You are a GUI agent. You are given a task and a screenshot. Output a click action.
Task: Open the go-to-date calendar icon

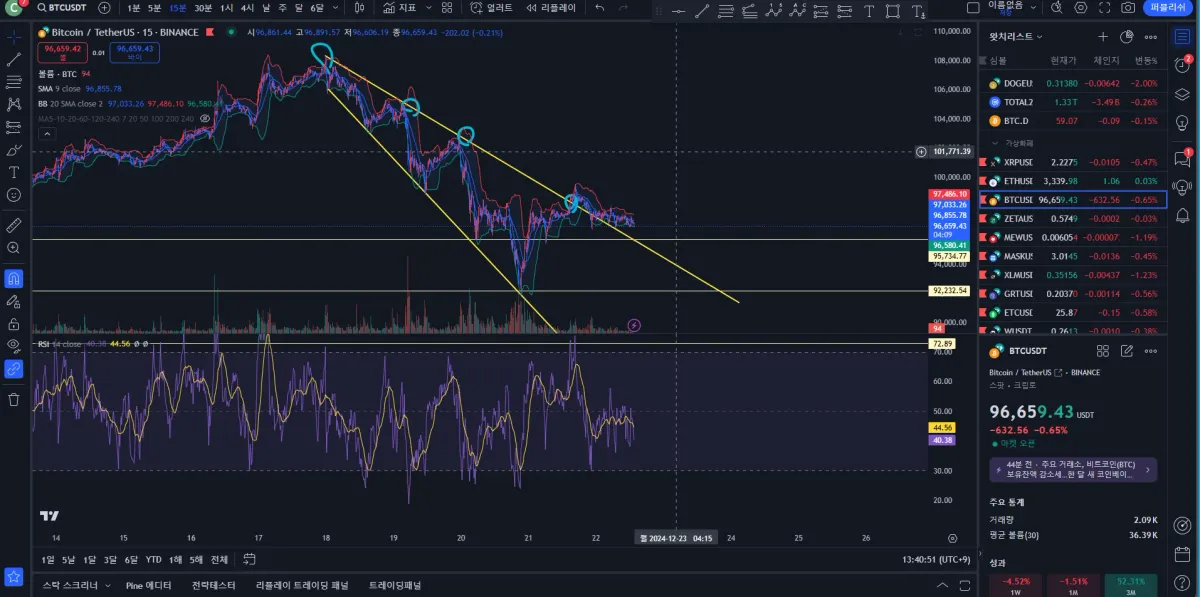(x=249, y=559)
